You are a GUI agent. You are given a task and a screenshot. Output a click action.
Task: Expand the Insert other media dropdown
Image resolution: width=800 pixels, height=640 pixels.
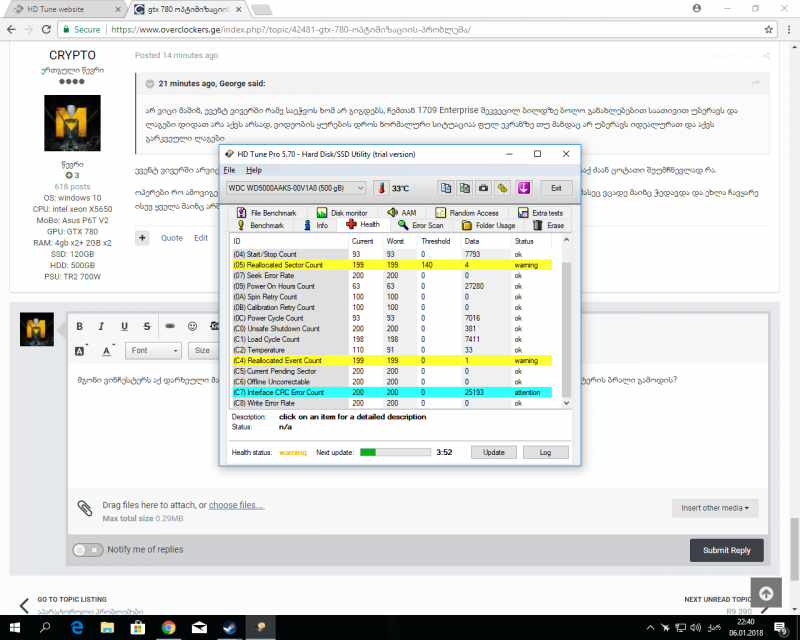(718, 507)
